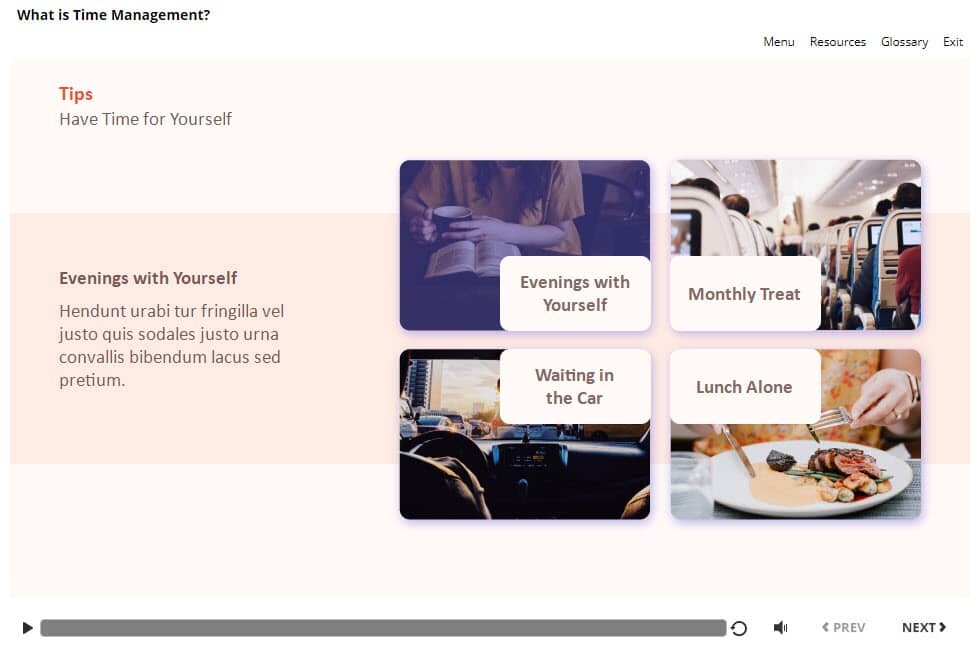This screenshot has height=658, width=980.
Task: Open the Glossary link
Action: point(904,42)
